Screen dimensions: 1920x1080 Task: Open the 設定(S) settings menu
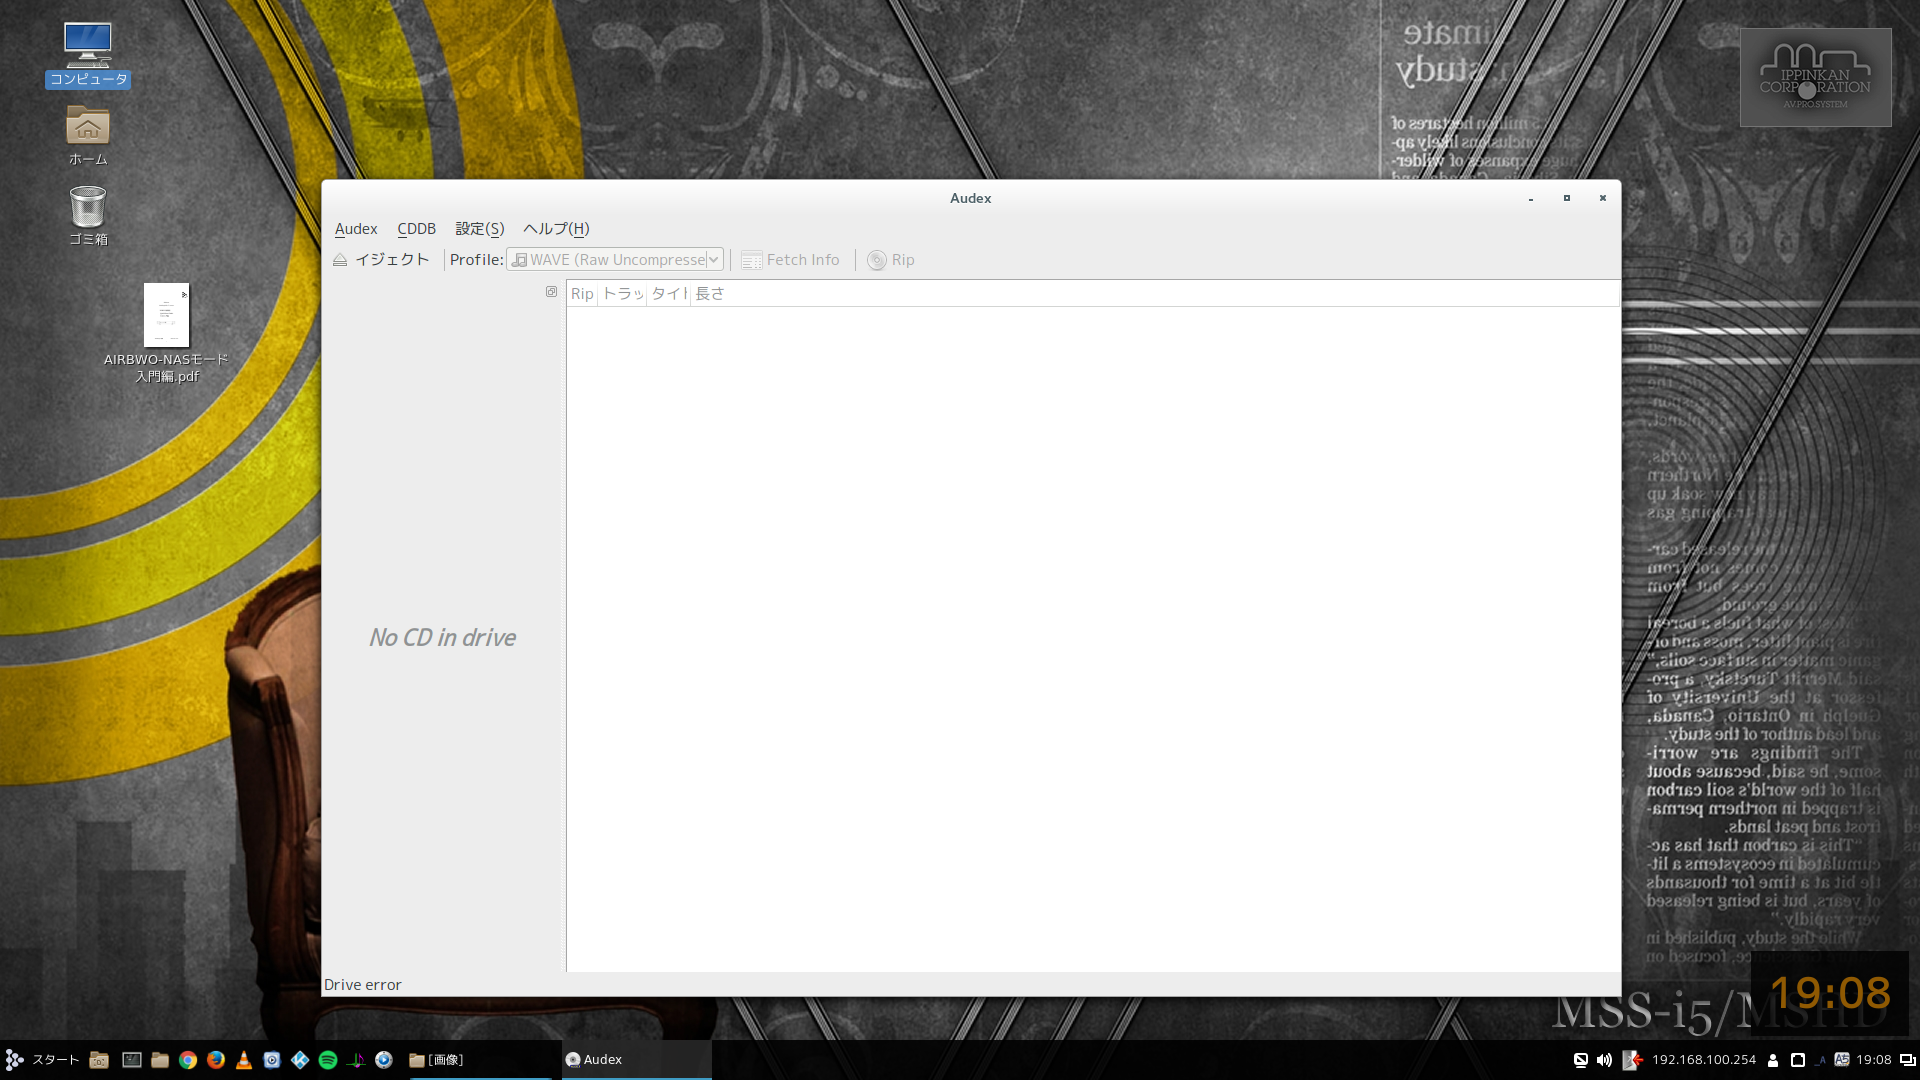[479, 229]
